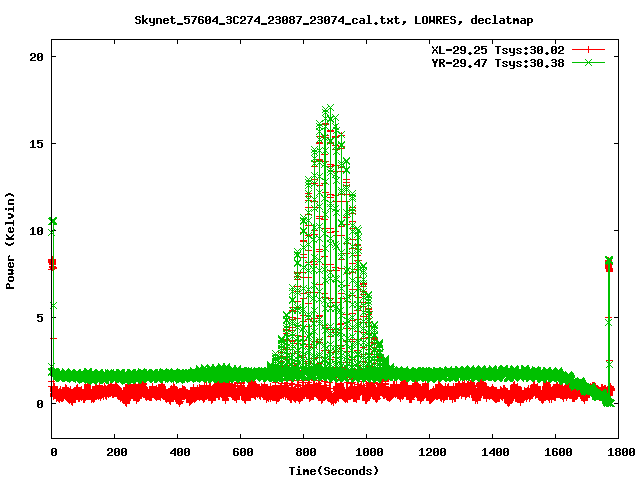The image size is (640, 480).
Task: Click the x-axis tick label 400
Action: [x=180, y=452]
